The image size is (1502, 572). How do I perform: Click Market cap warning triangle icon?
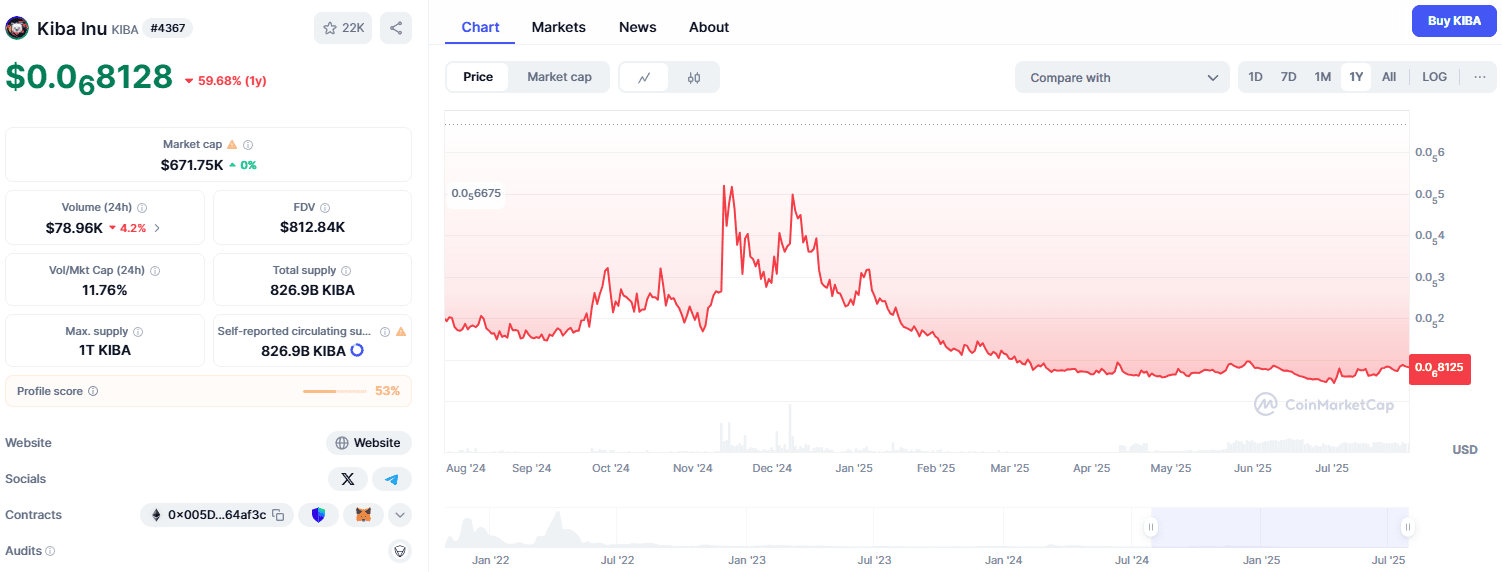pyautogui.click(x=232, y=145)
